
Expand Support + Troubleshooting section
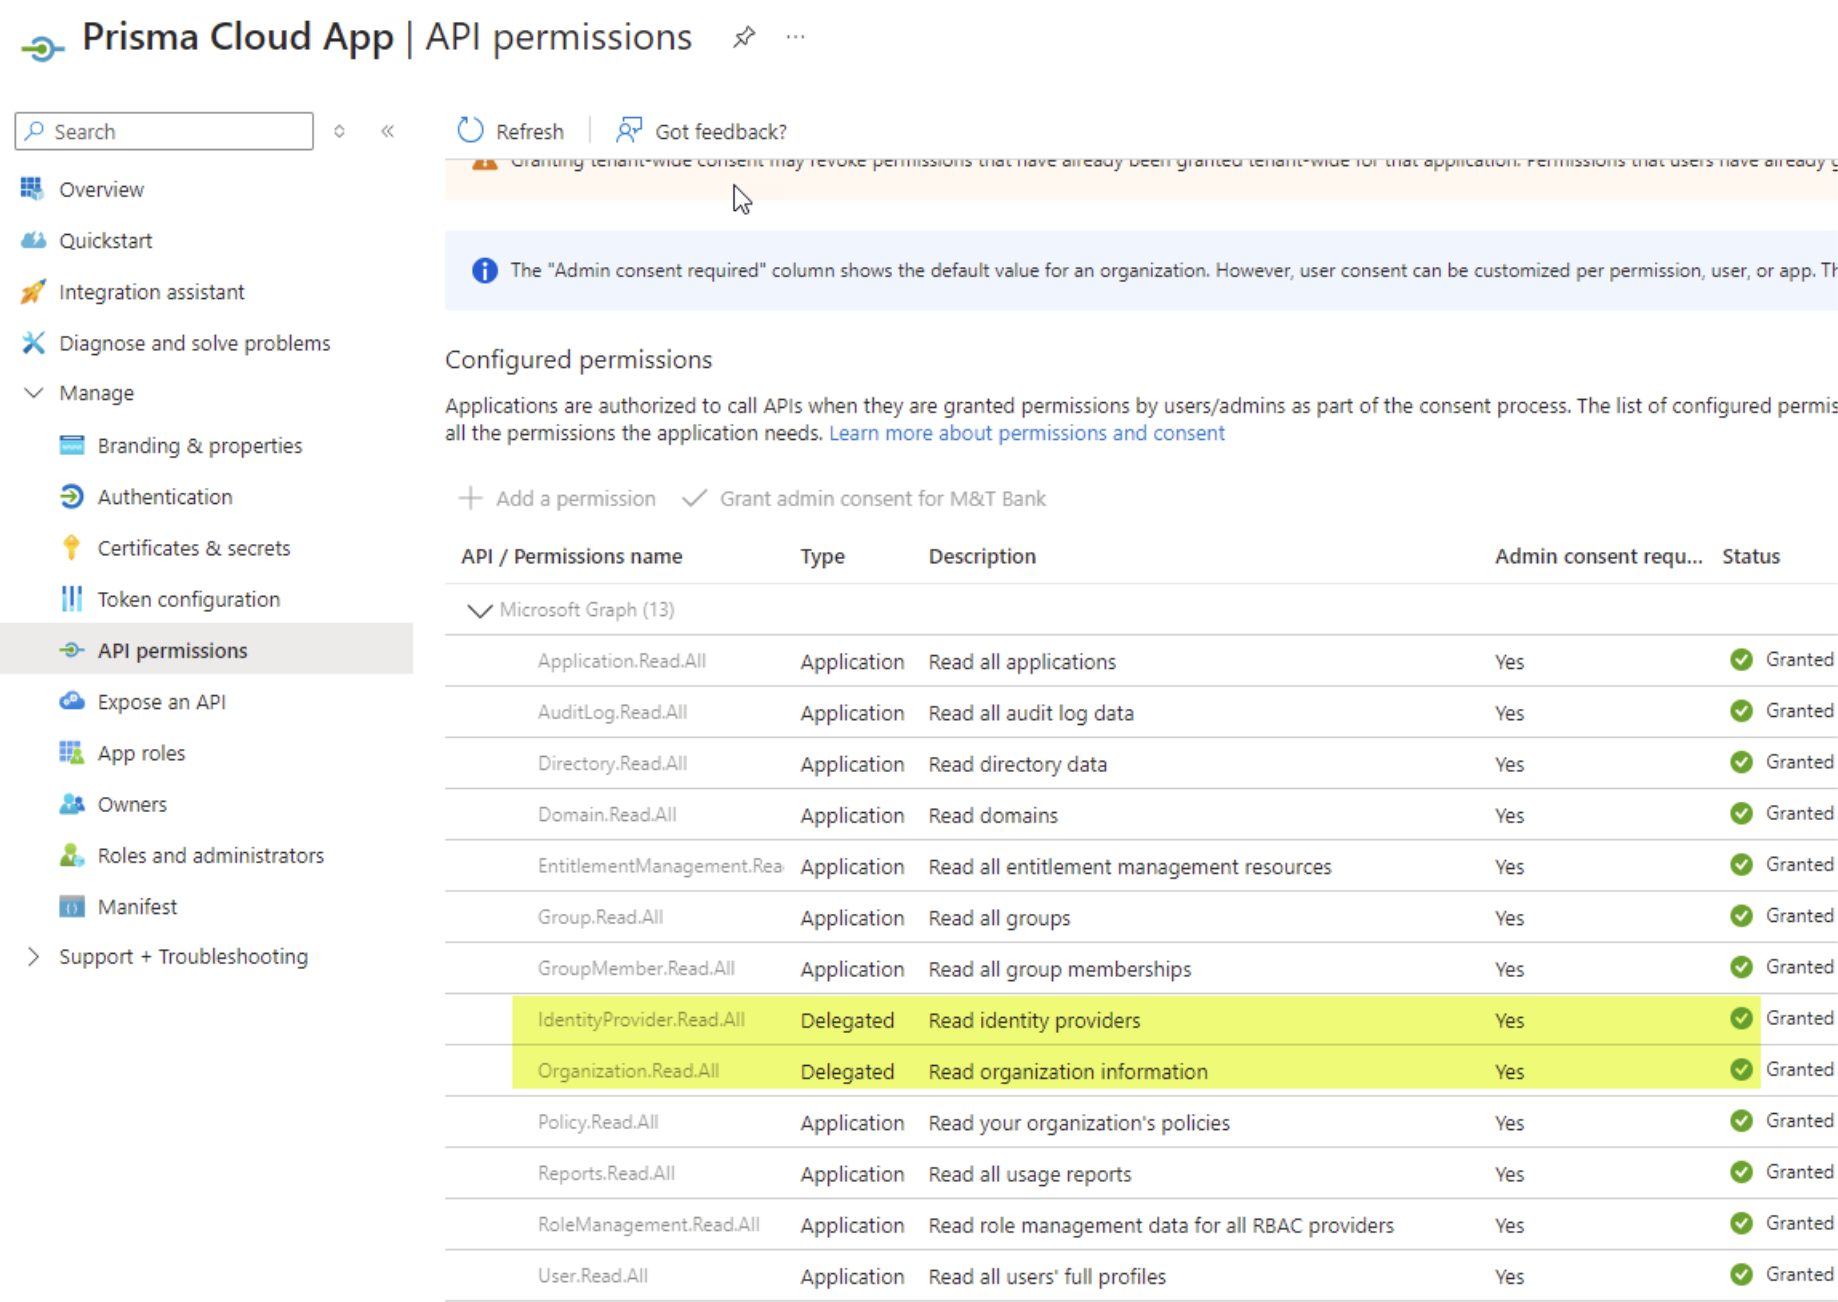point(34,957)
